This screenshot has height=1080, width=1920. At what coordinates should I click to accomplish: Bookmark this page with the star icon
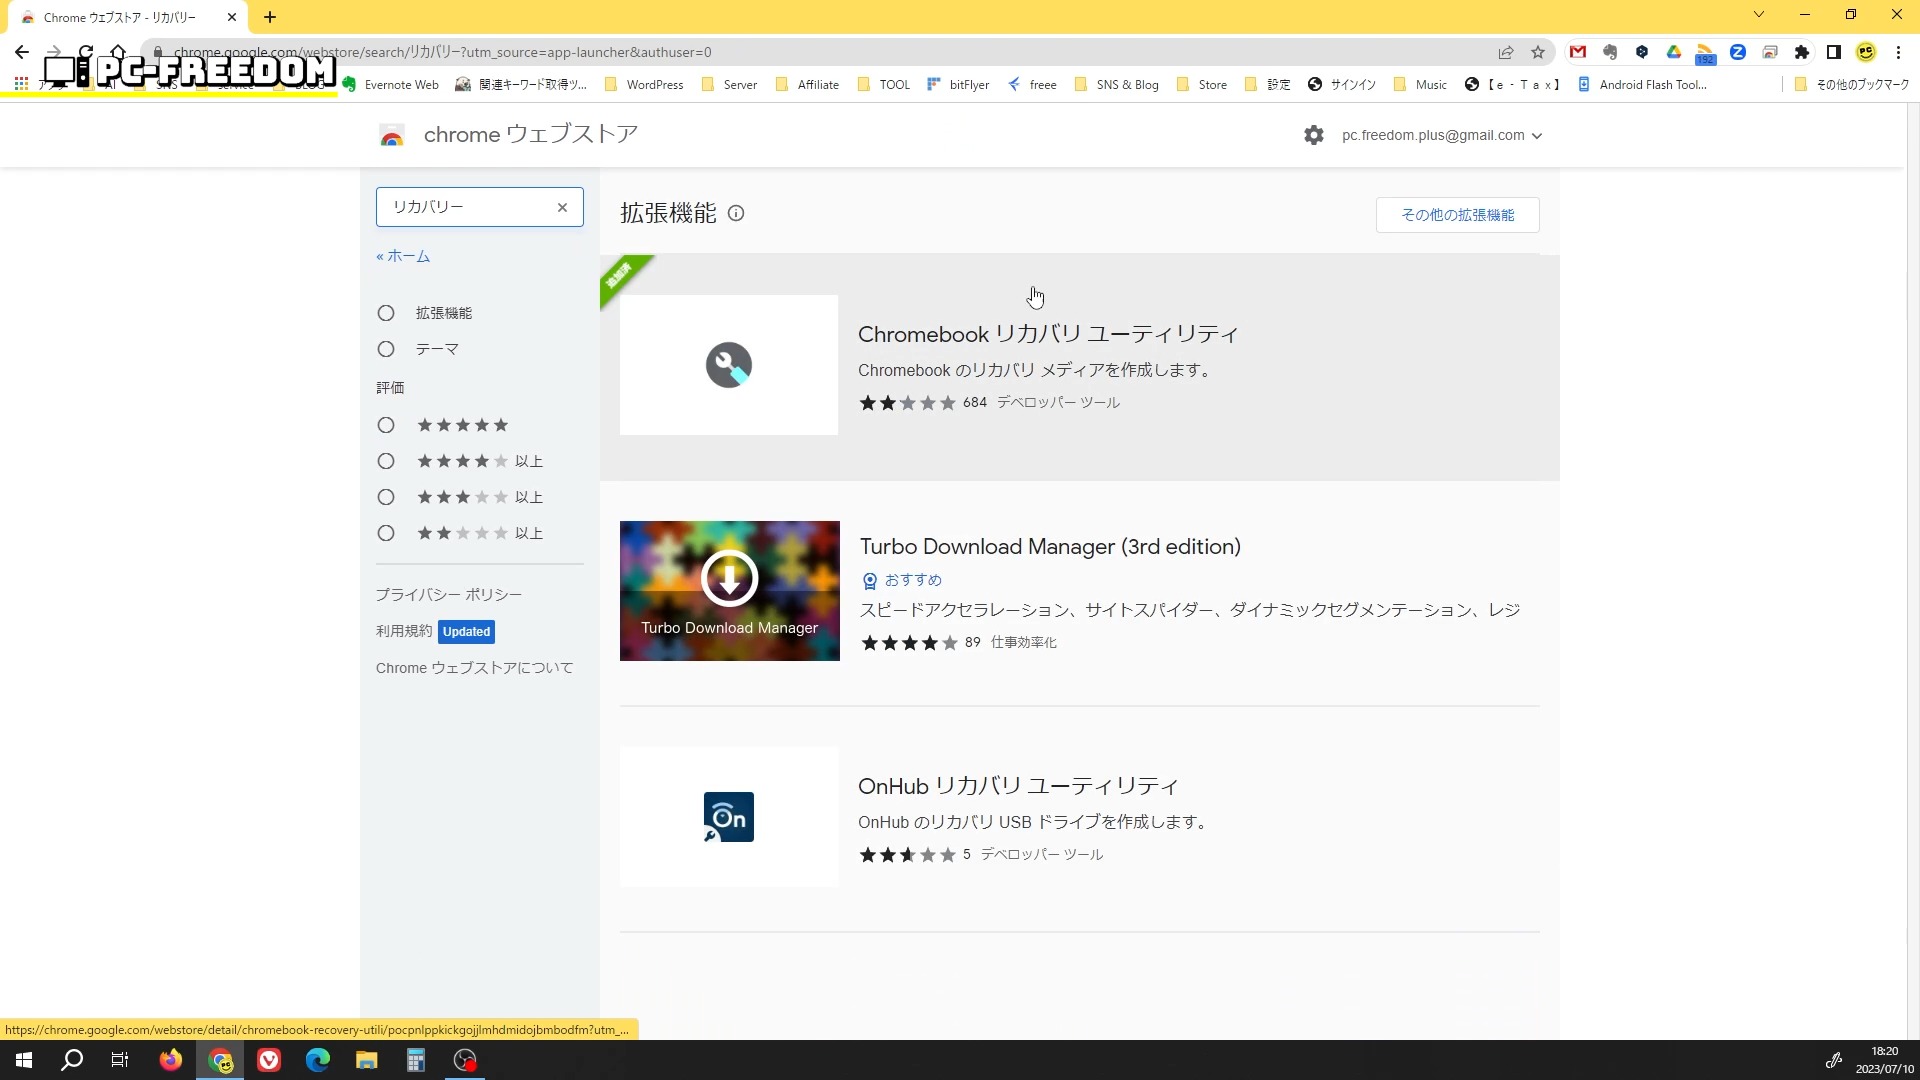tap(1538, 52)
